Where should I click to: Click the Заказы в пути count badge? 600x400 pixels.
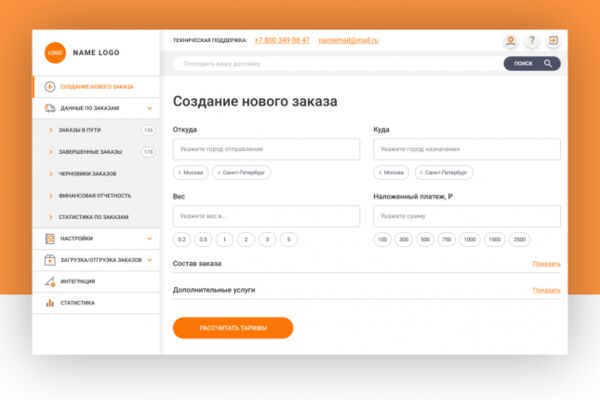point(148,130)
